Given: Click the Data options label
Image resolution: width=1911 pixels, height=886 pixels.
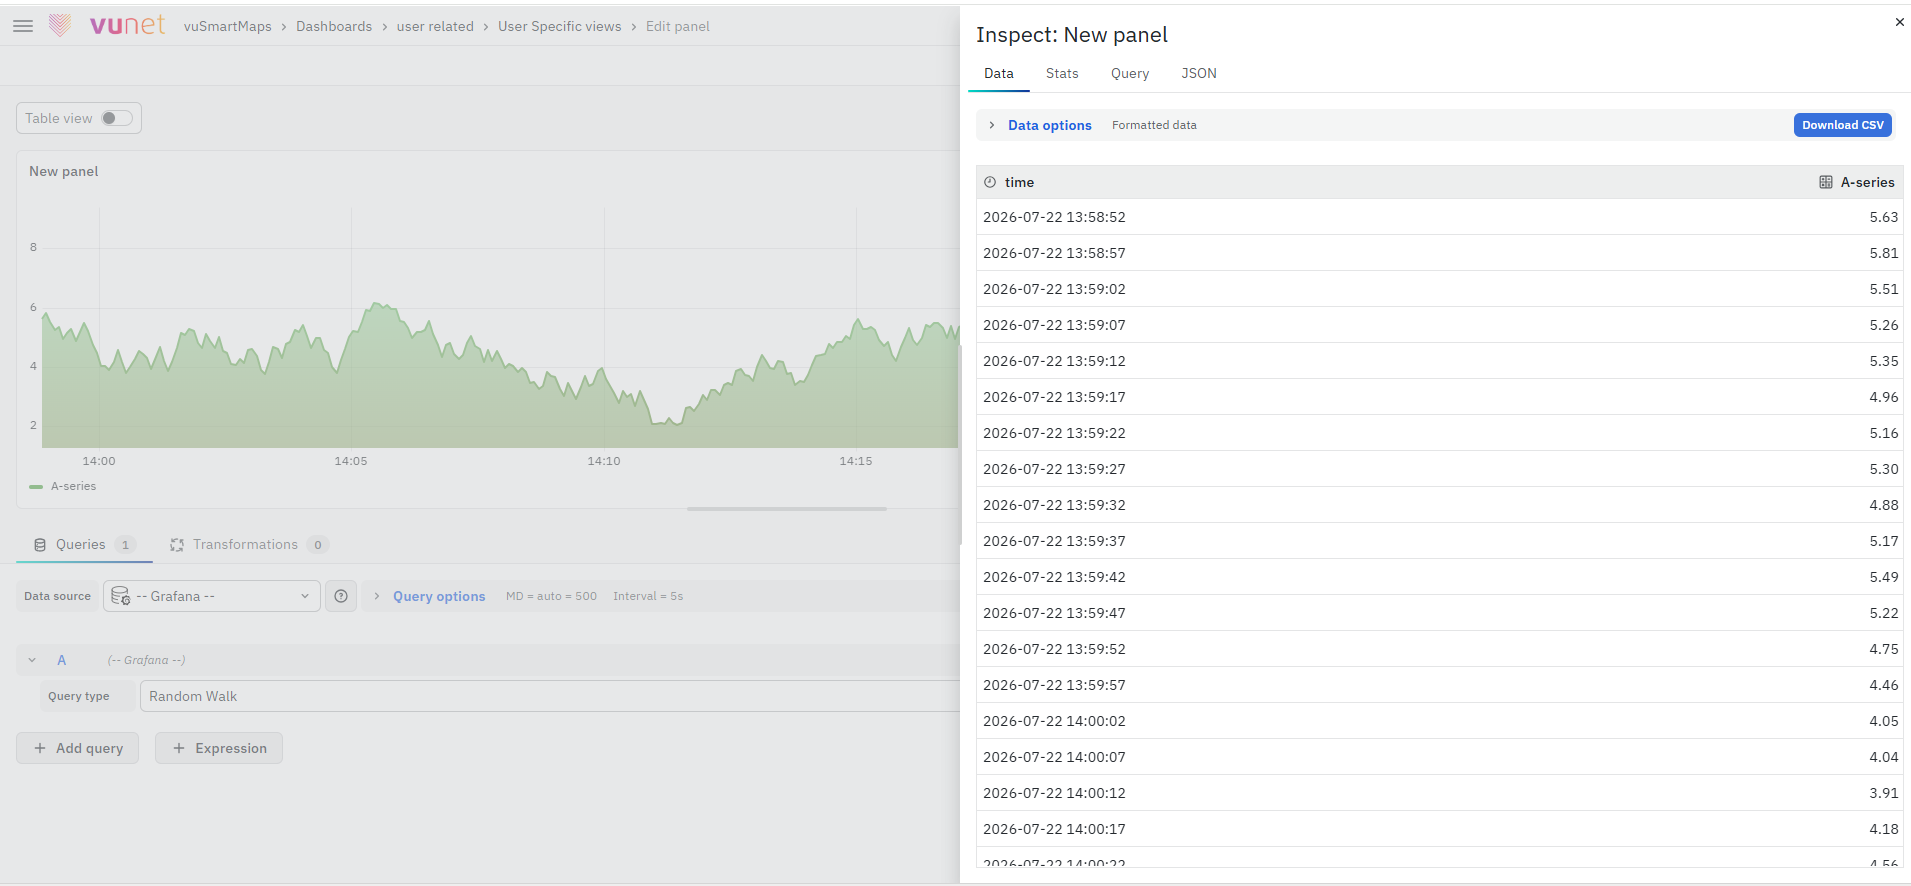Looking at the screenshot, I should pyautogui.click(x=1050, y=125).
